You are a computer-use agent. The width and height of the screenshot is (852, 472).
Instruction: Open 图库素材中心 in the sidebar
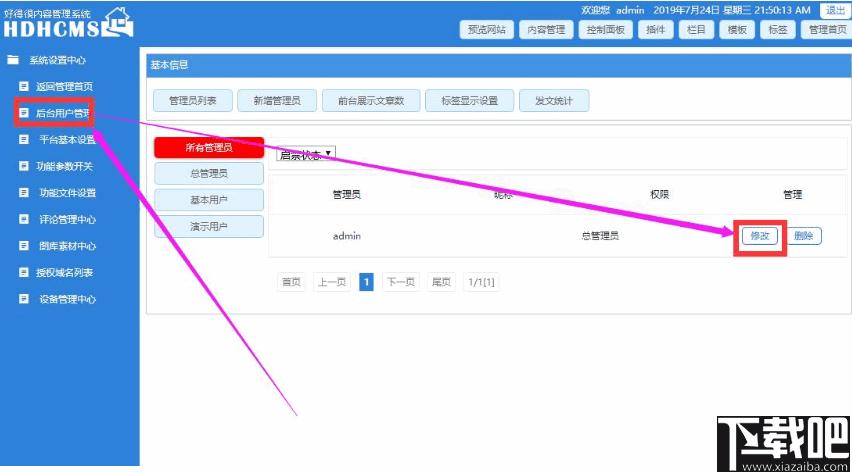click(x=67, y=246)
